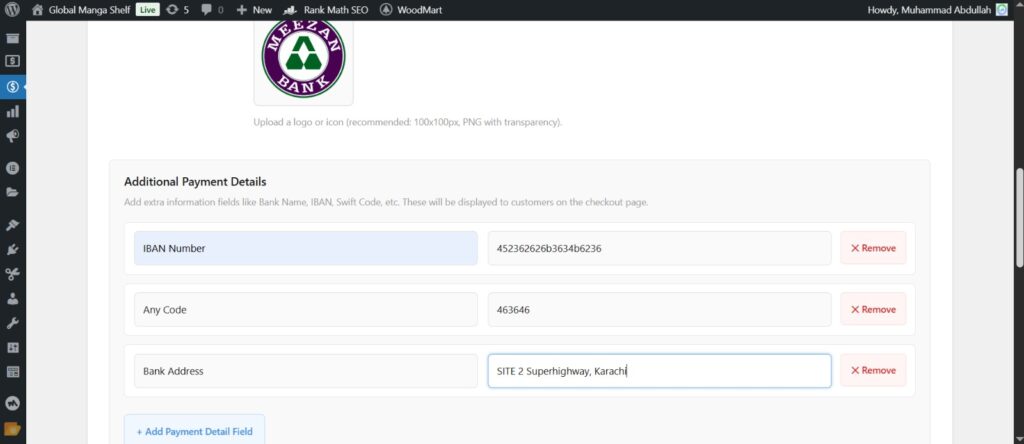
Task: Click the Upload a logo or icon hint text
Action: pyautogui.click(x=408, y=122)
